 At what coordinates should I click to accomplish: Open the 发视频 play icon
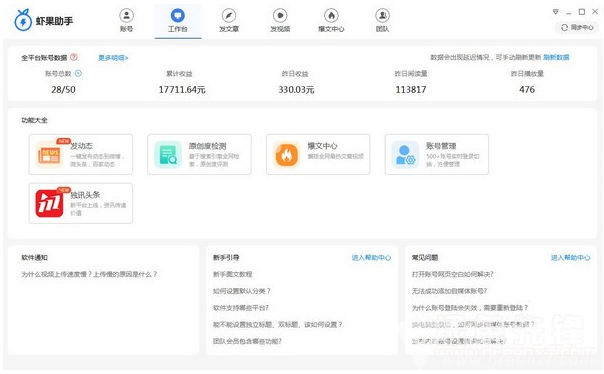coord(280,16)
